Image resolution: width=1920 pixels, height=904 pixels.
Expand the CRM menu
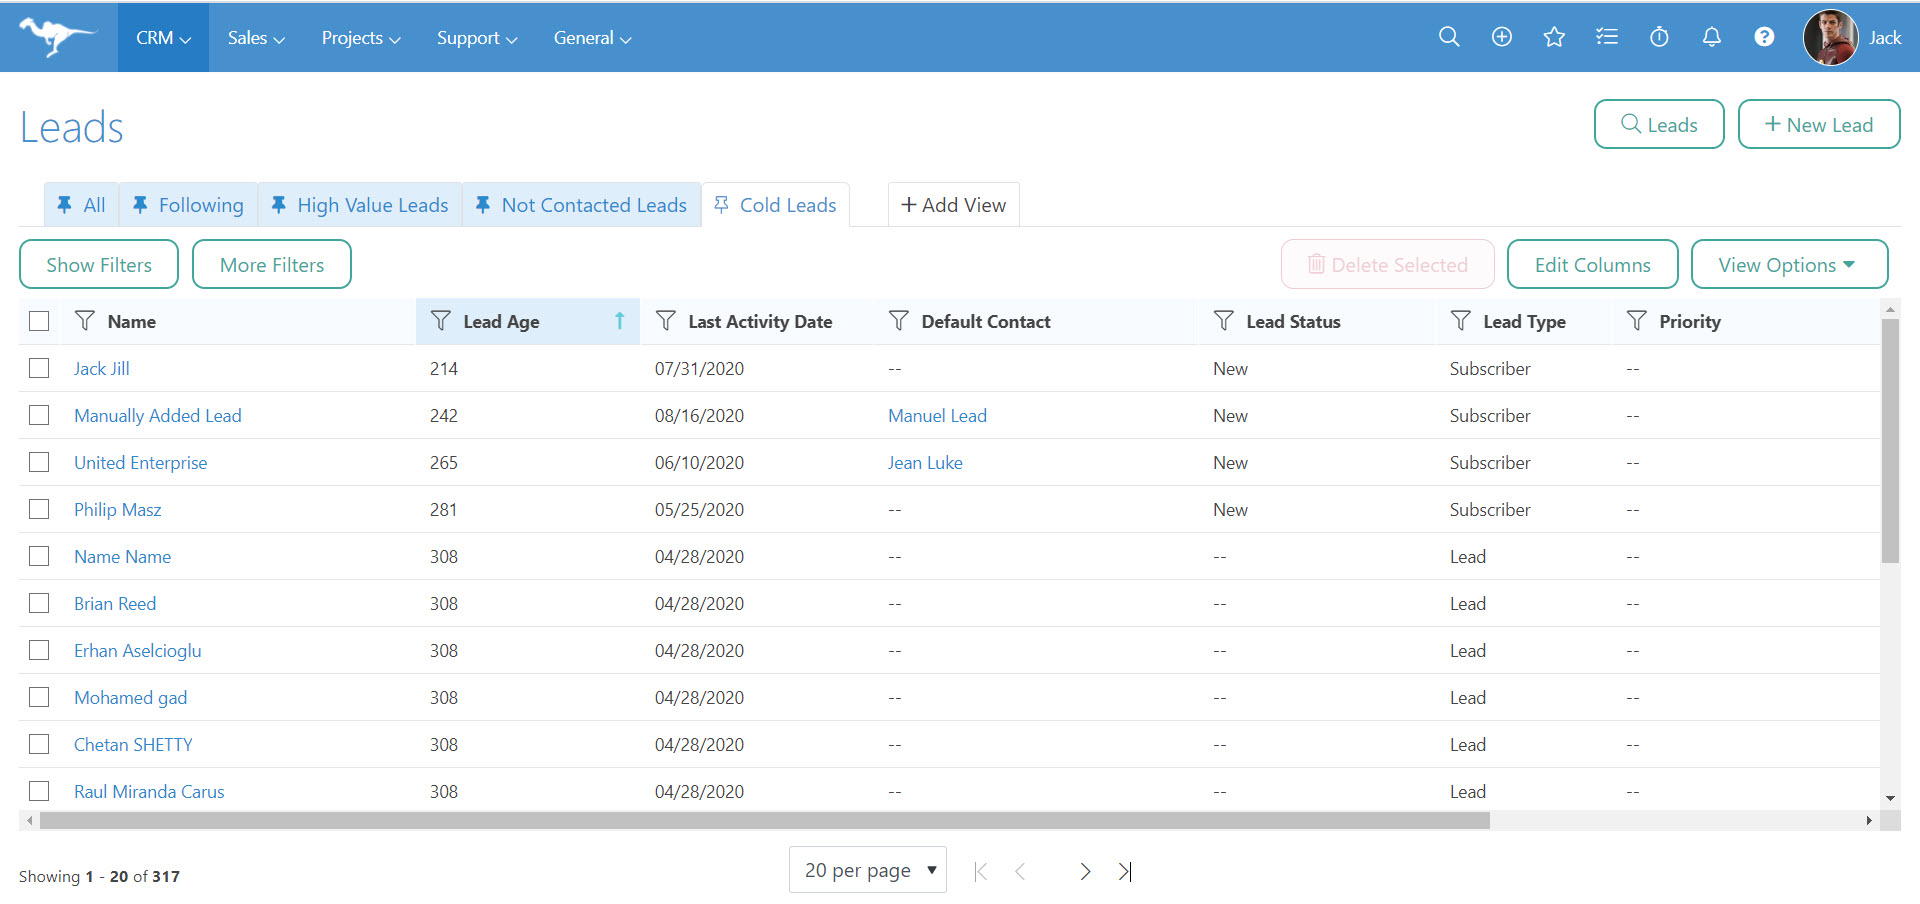coord(163,37)
